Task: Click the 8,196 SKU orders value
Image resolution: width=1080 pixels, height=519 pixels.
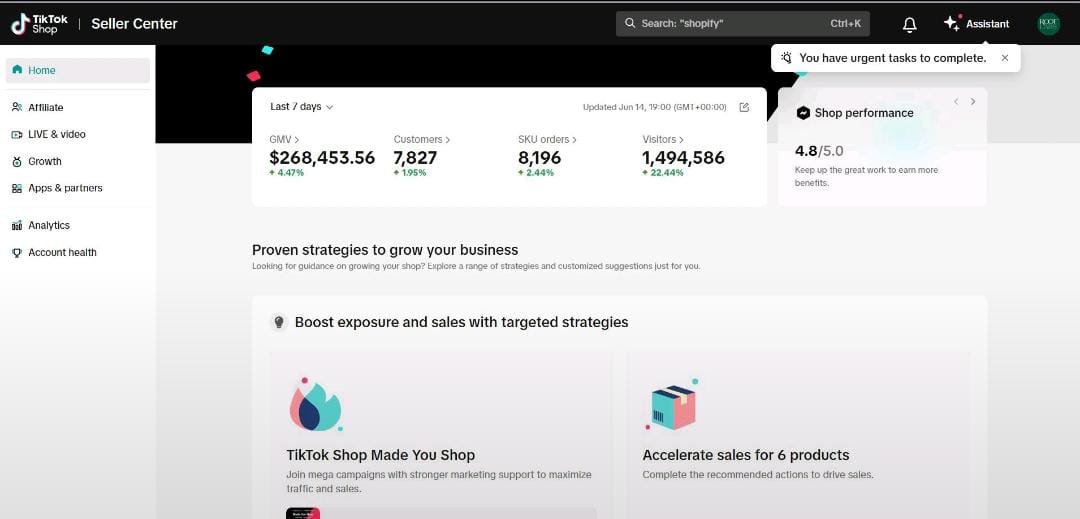Action: (x=539, y=158)
